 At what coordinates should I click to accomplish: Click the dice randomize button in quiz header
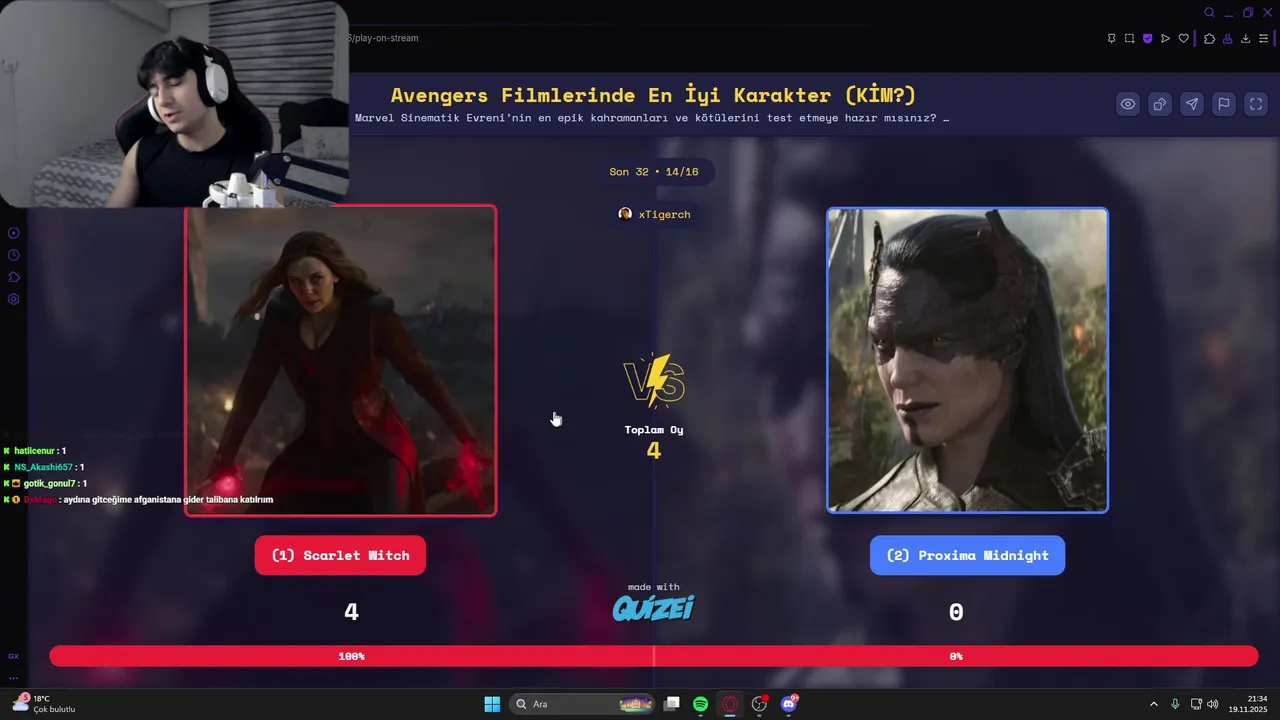coord(1160,104)
